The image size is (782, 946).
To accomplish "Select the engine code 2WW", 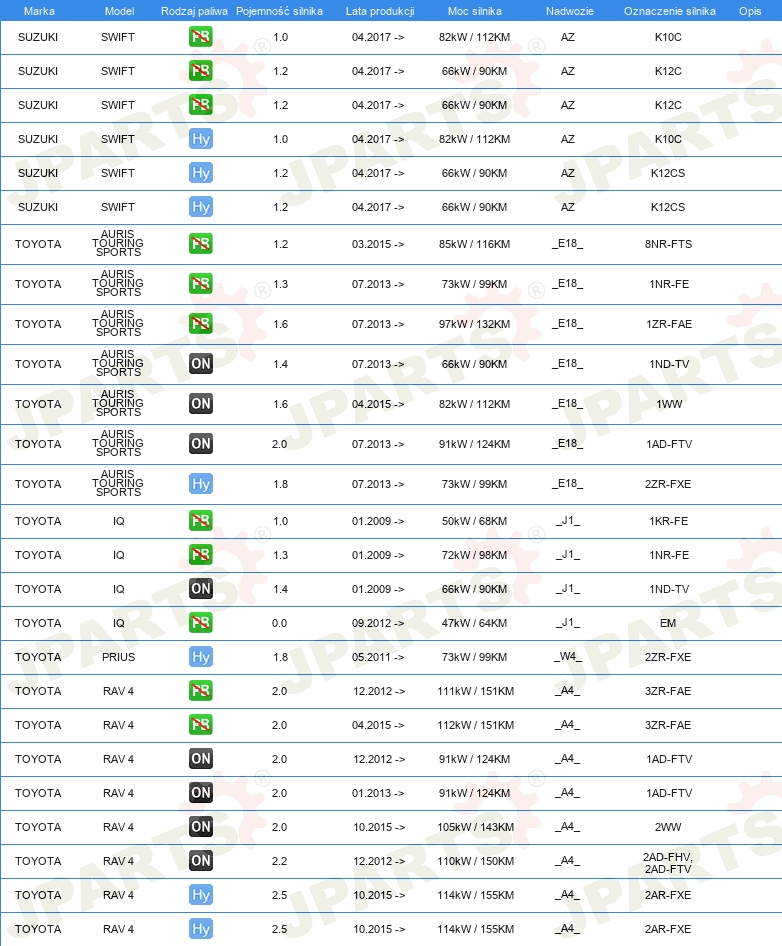I will [x=668, y=827].
